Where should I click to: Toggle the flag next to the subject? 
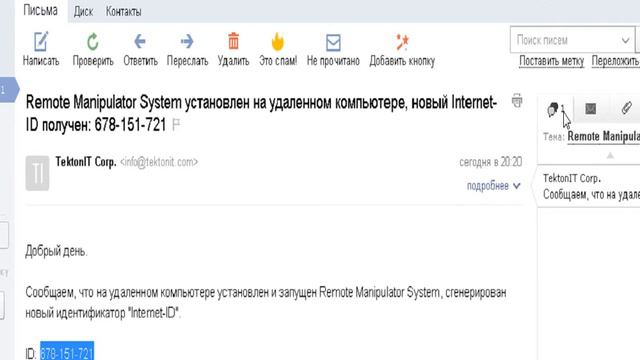click(x=176, y=124)
